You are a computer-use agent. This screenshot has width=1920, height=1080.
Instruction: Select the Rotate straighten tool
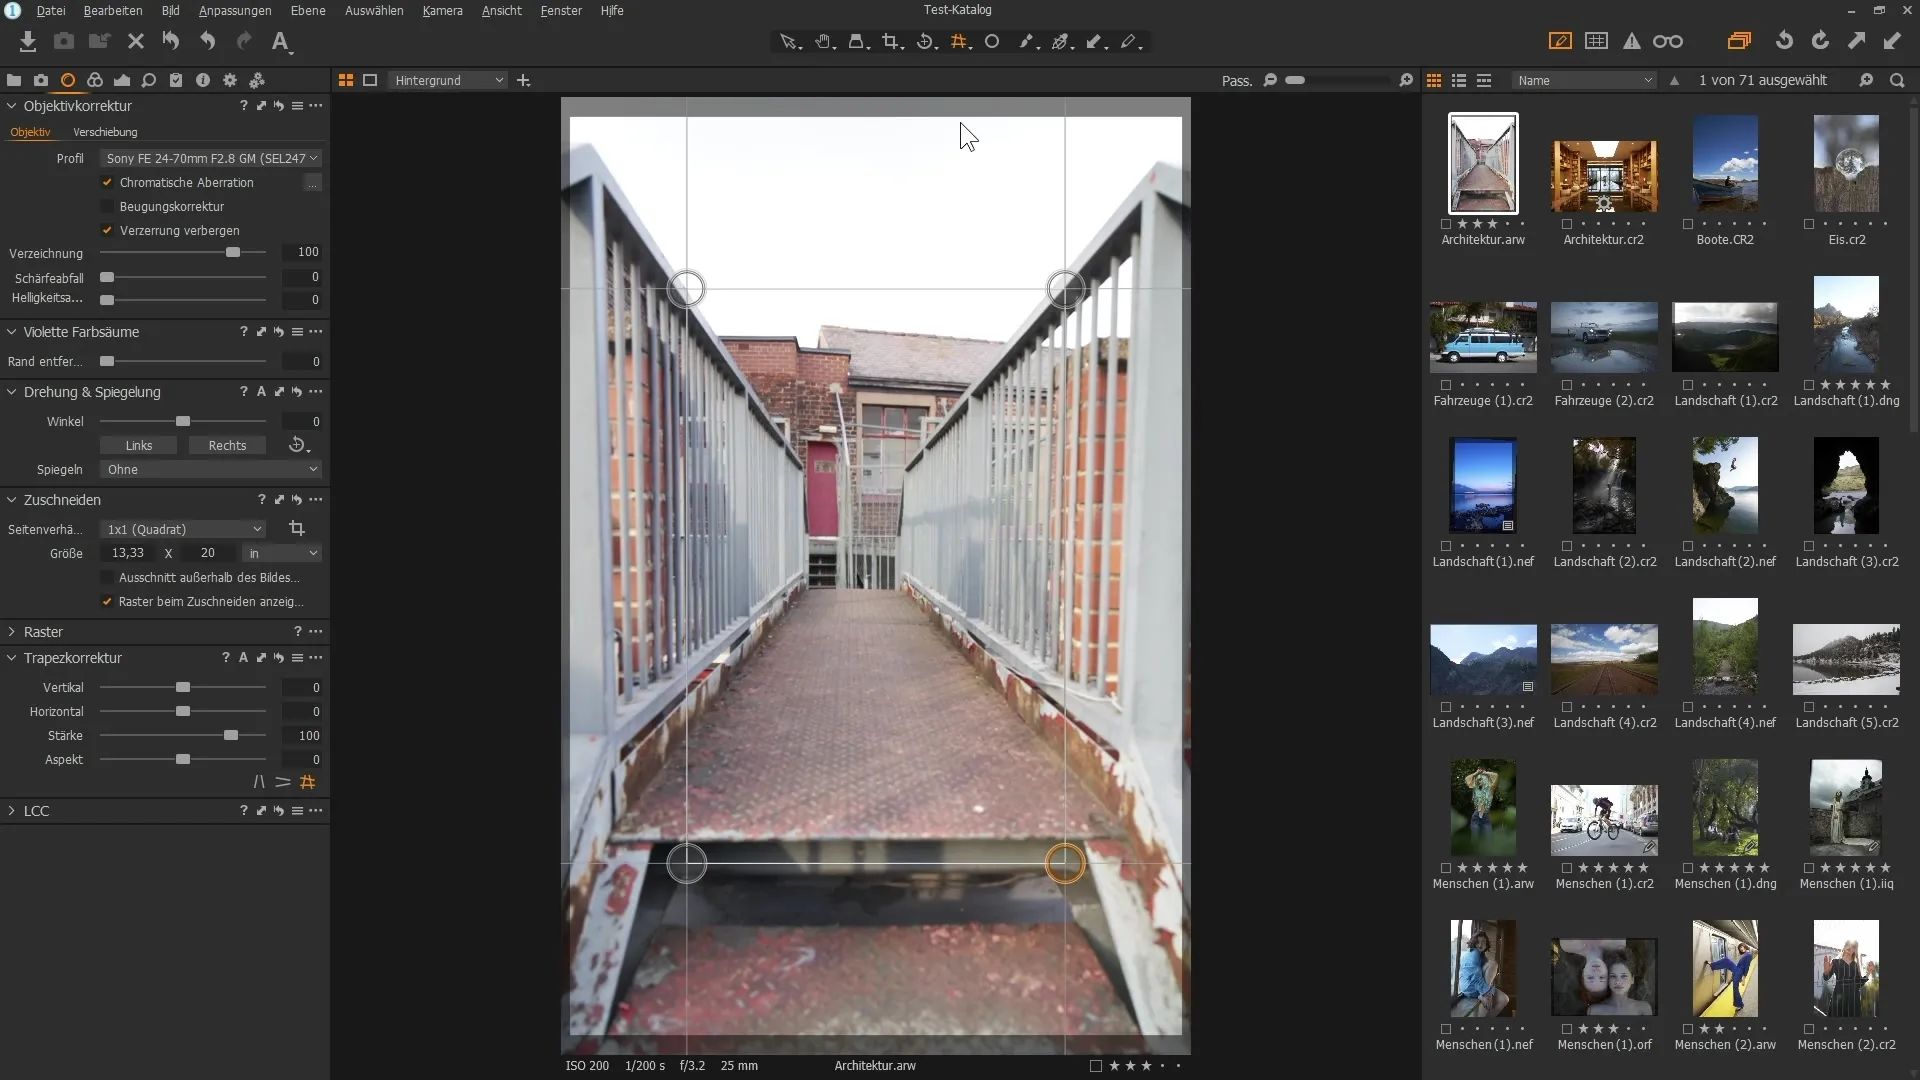(926, 42)
